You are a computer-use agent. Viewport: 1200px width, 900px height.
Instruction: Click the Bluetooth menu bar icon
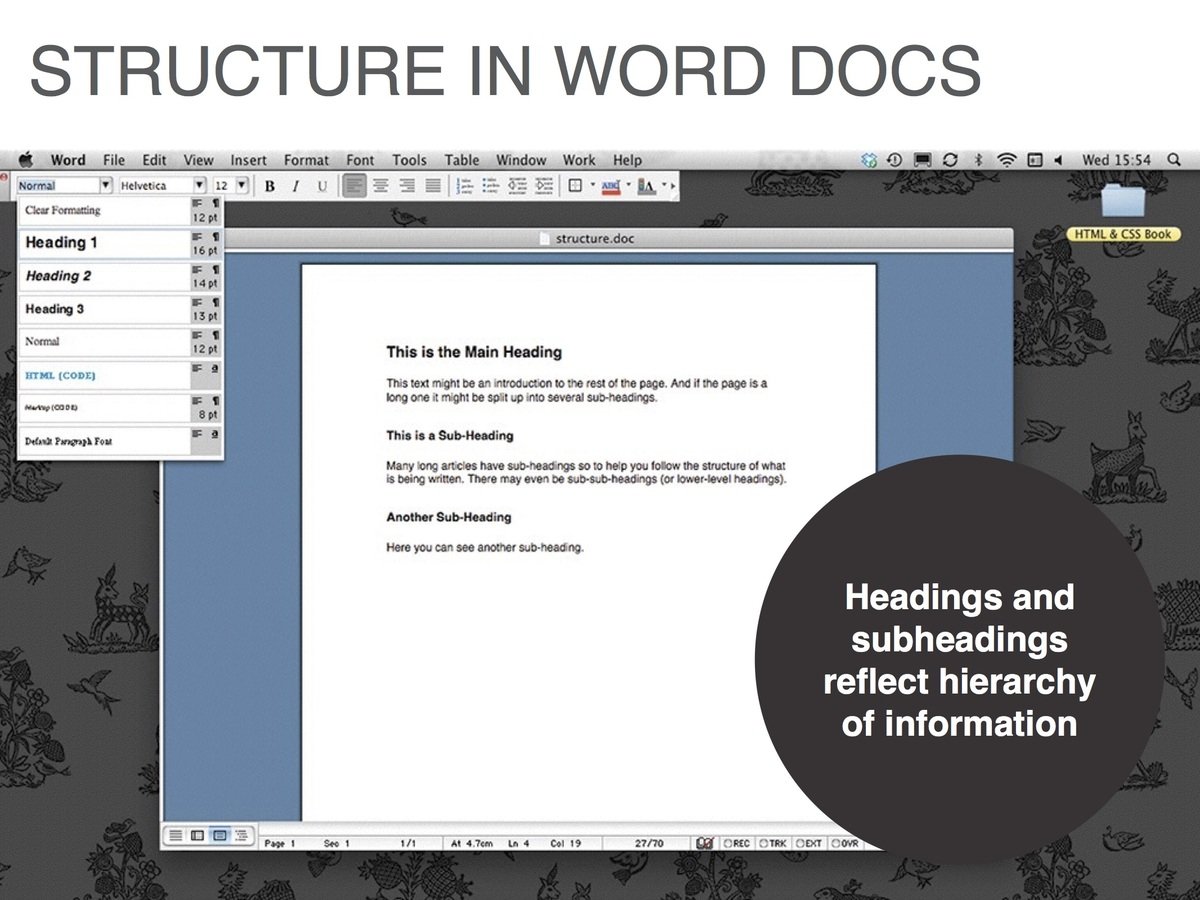[978, 160]
